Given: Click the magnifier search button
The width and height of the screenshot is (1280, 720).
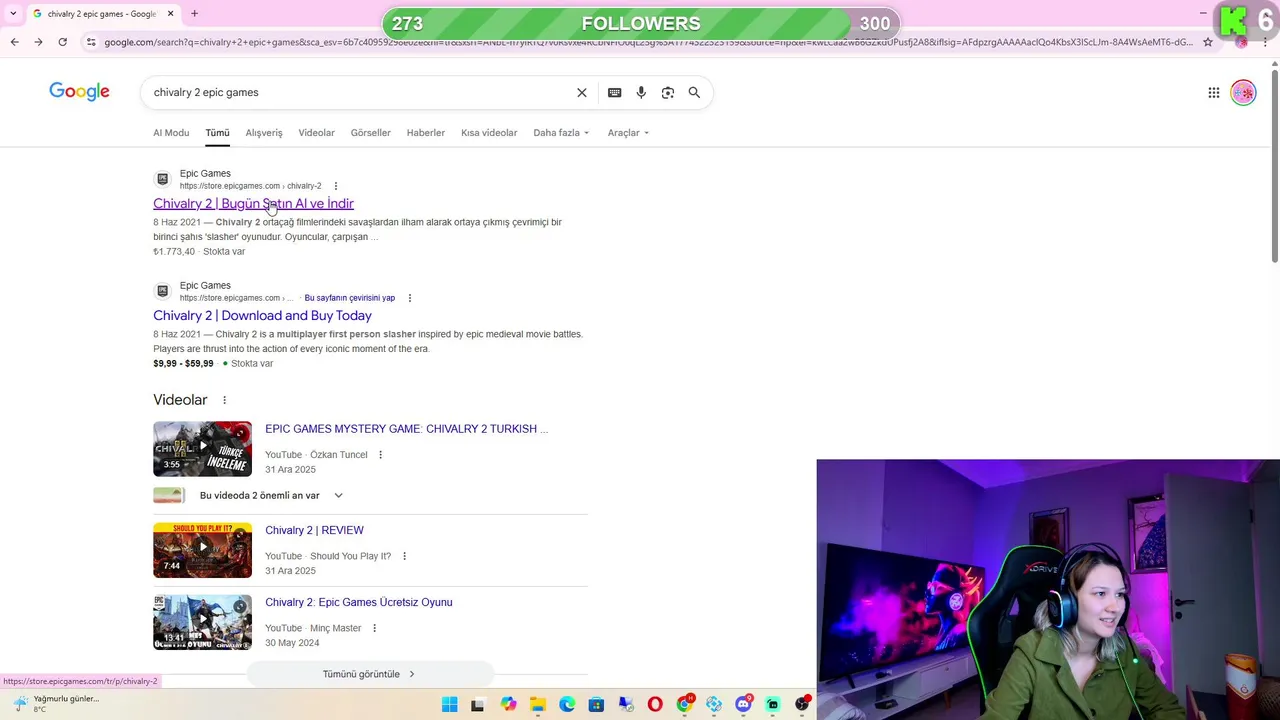Looking at the screenshot, I should (x=694, y=92).
